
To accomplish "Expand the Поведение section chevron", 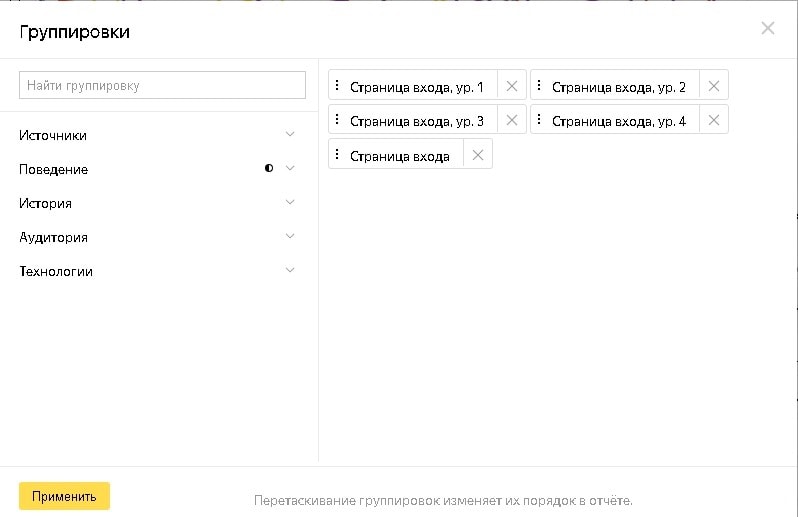I will pyautogui.click(x=290, y=169).
